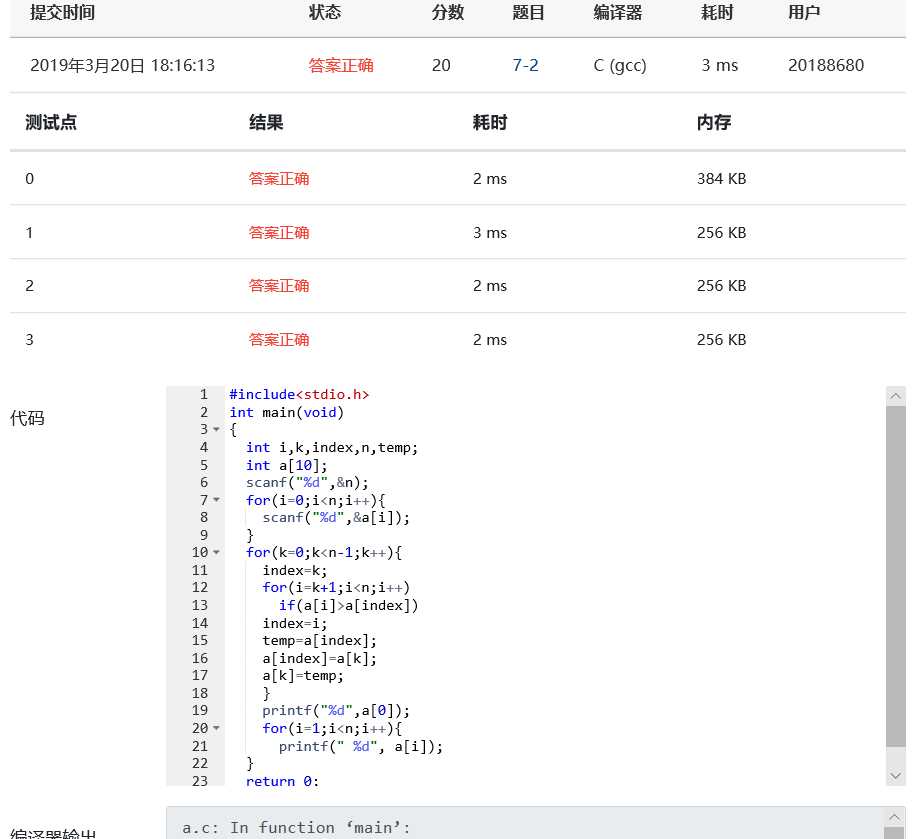Screen dimensions: 922x839
Task: Collapse code fold arrow at line 10
Action: (216, 553)
